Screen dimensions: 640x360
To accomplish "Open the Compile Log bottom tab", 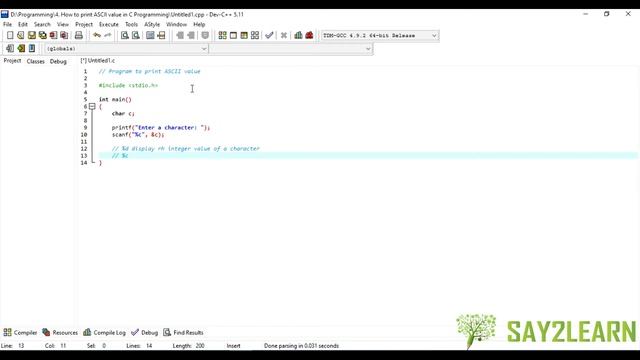I will (x=104, y=333).
